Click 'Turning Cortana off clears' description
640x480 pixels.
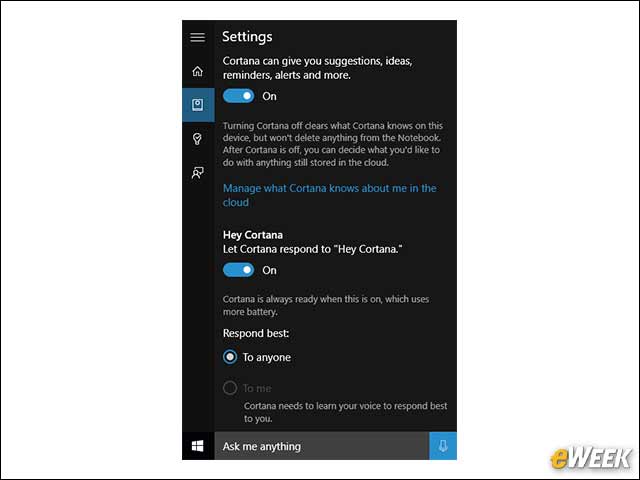pos(333,144)
